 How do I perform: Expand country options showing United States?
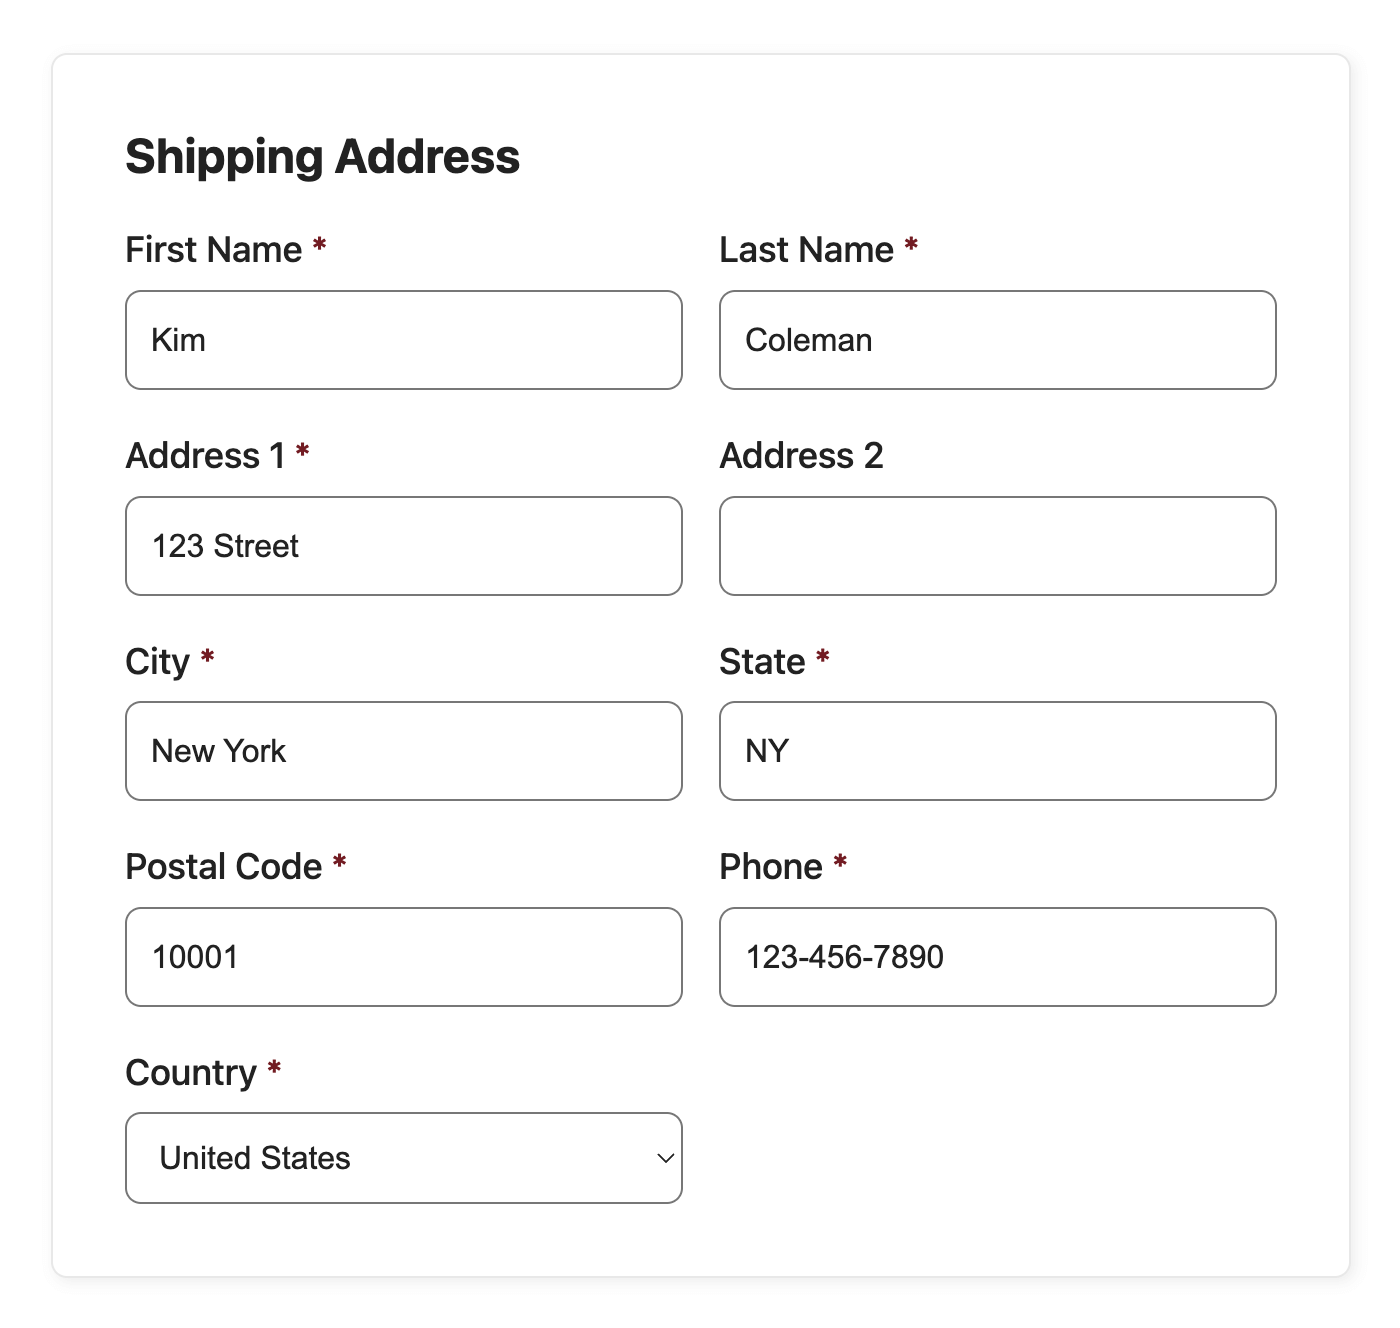click(403, 1157)
